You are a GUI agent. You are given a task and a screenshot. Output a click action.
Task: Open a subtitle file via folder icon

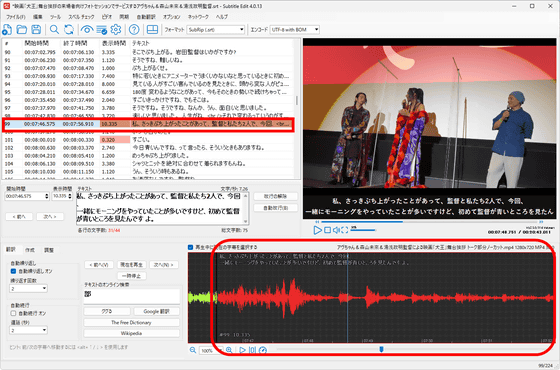(21, 30)
